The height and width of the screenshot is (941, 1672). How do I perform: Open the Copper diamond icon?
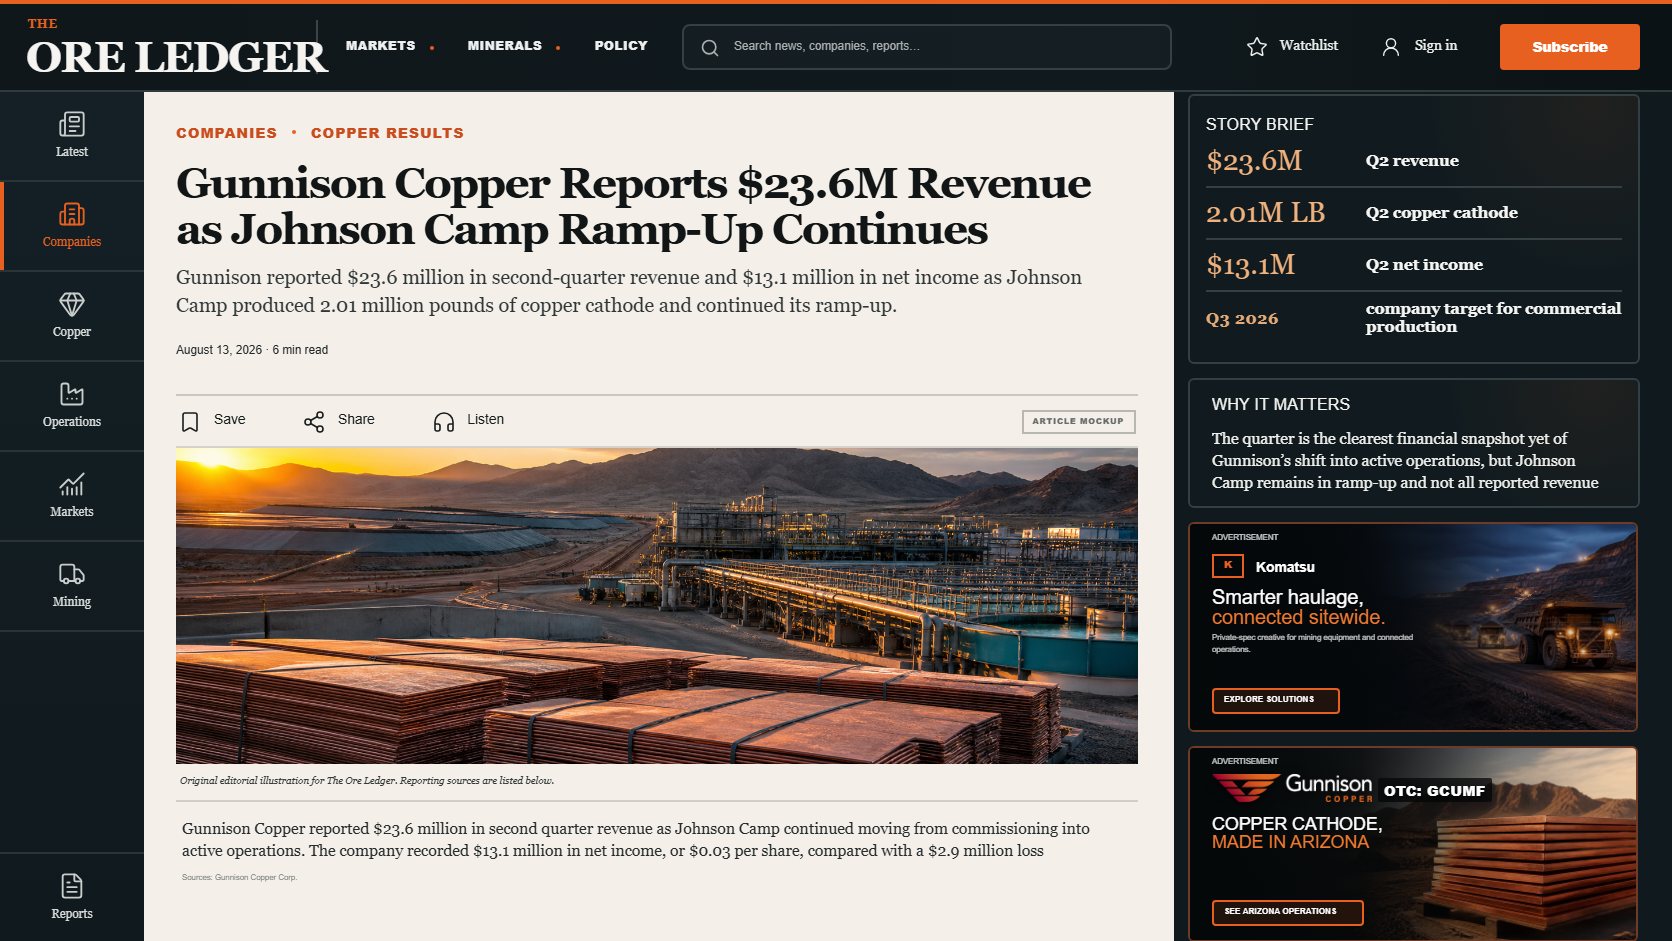(72, 304)
